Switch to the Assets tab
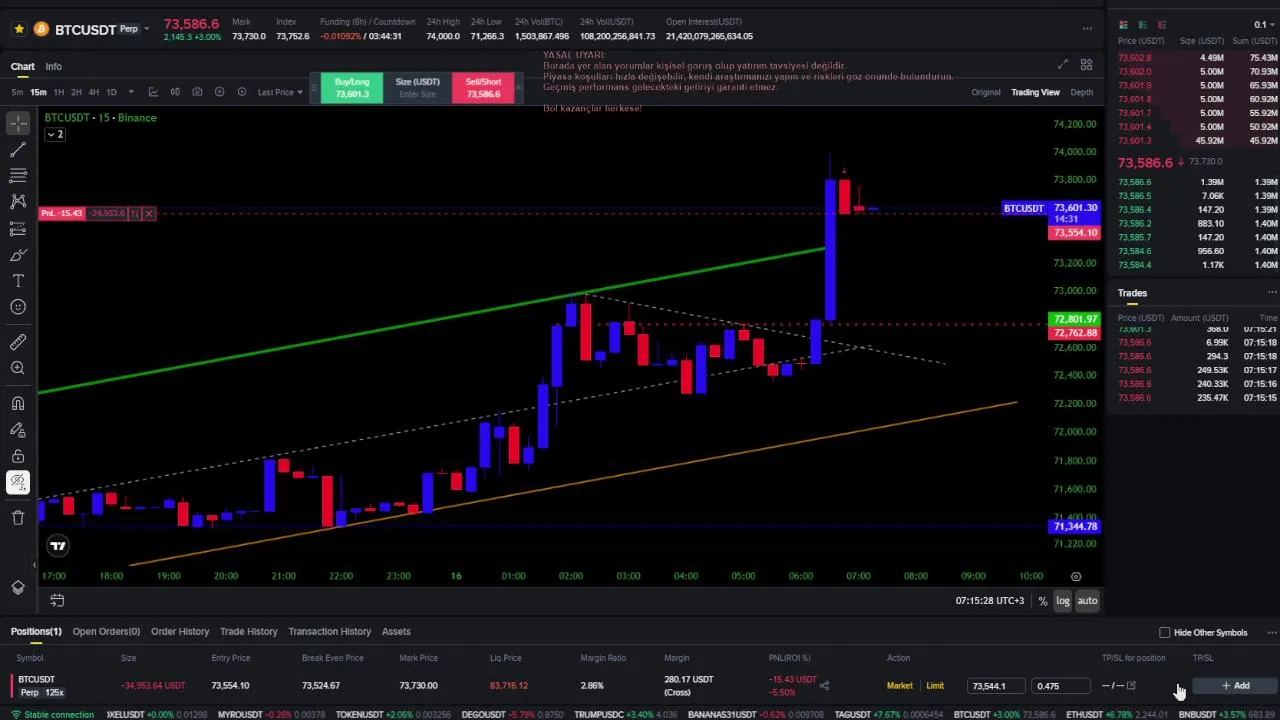 coord(396,632)
